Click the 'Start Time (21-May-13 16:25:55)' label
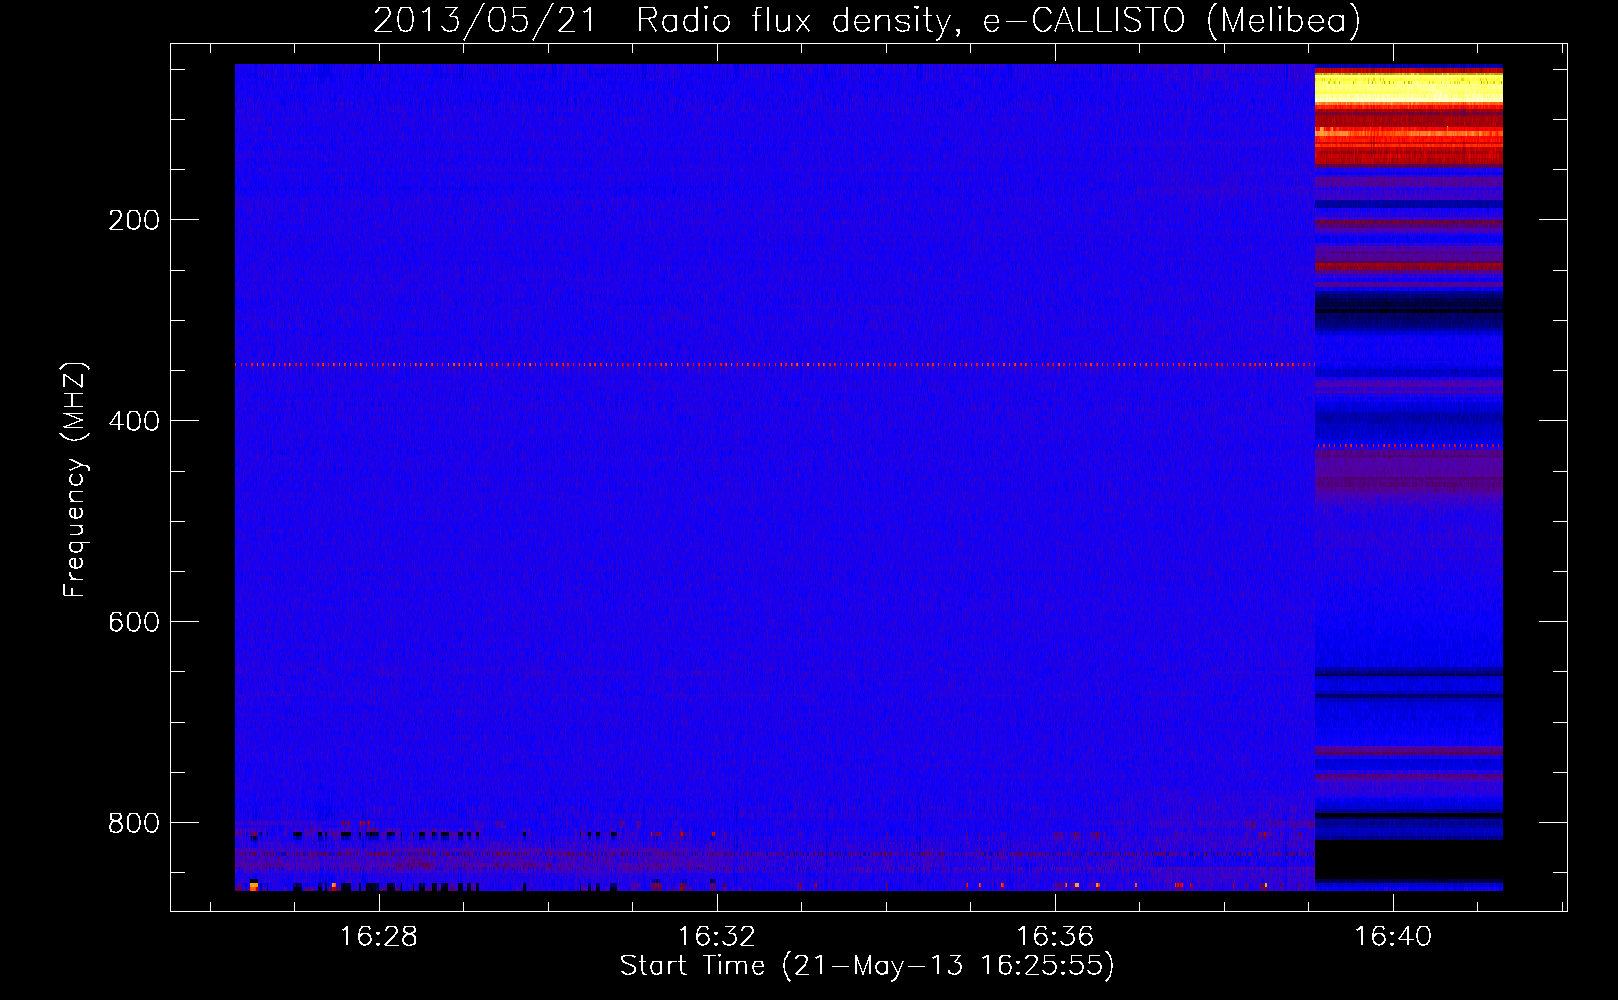1618x1000 pixels. tap(867, 966)
